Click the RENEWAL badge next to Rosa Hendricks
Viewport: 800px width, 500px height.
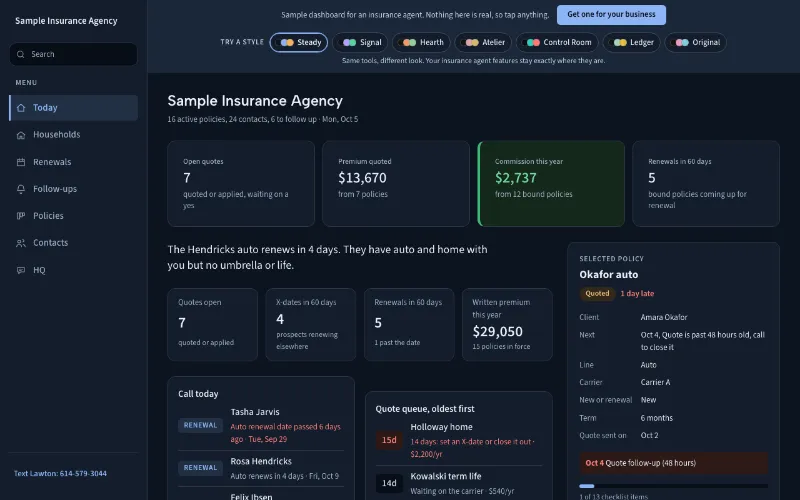200,468
